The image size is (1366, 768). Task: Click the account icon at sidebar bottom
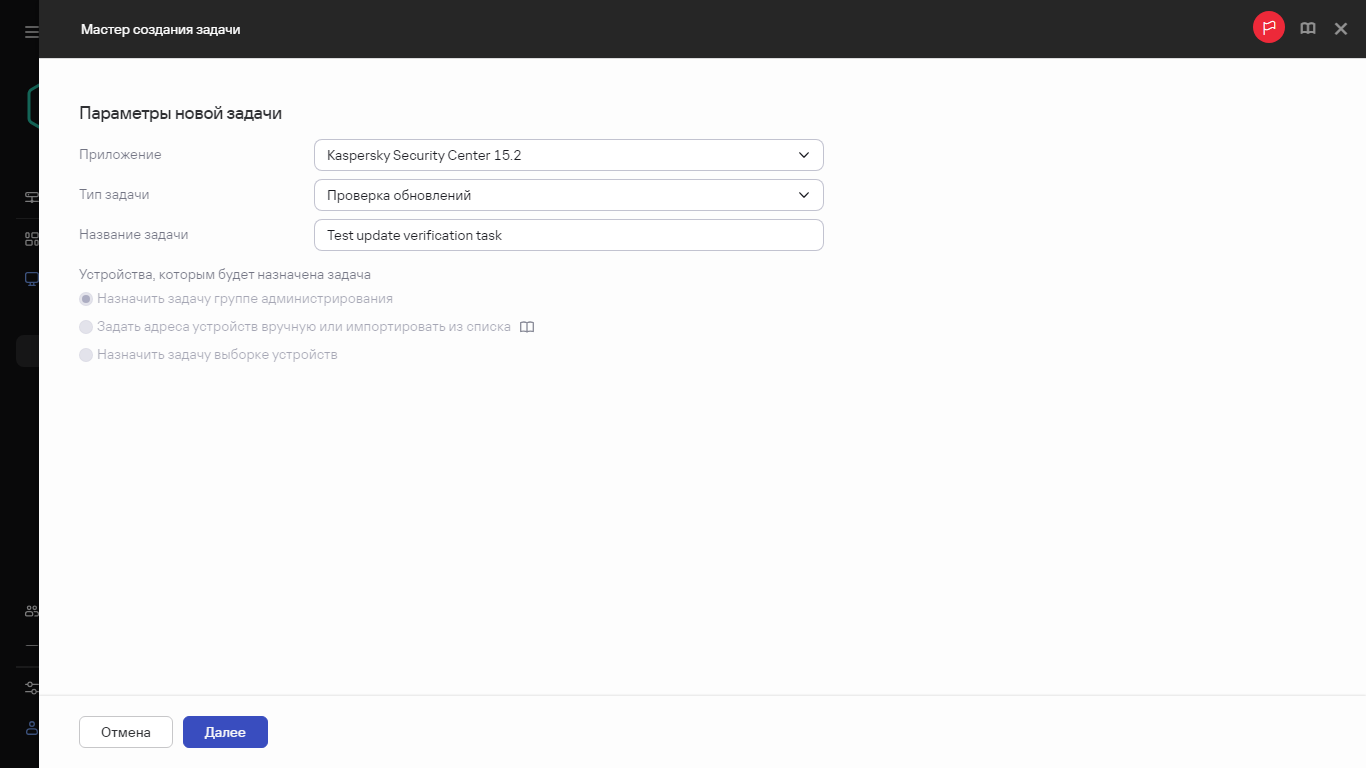coord(32,728)
